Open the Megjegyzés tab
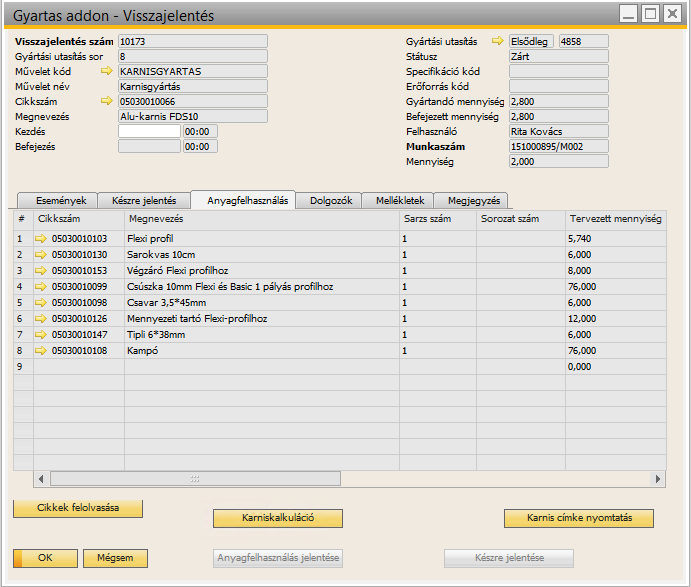 (471, 201)
